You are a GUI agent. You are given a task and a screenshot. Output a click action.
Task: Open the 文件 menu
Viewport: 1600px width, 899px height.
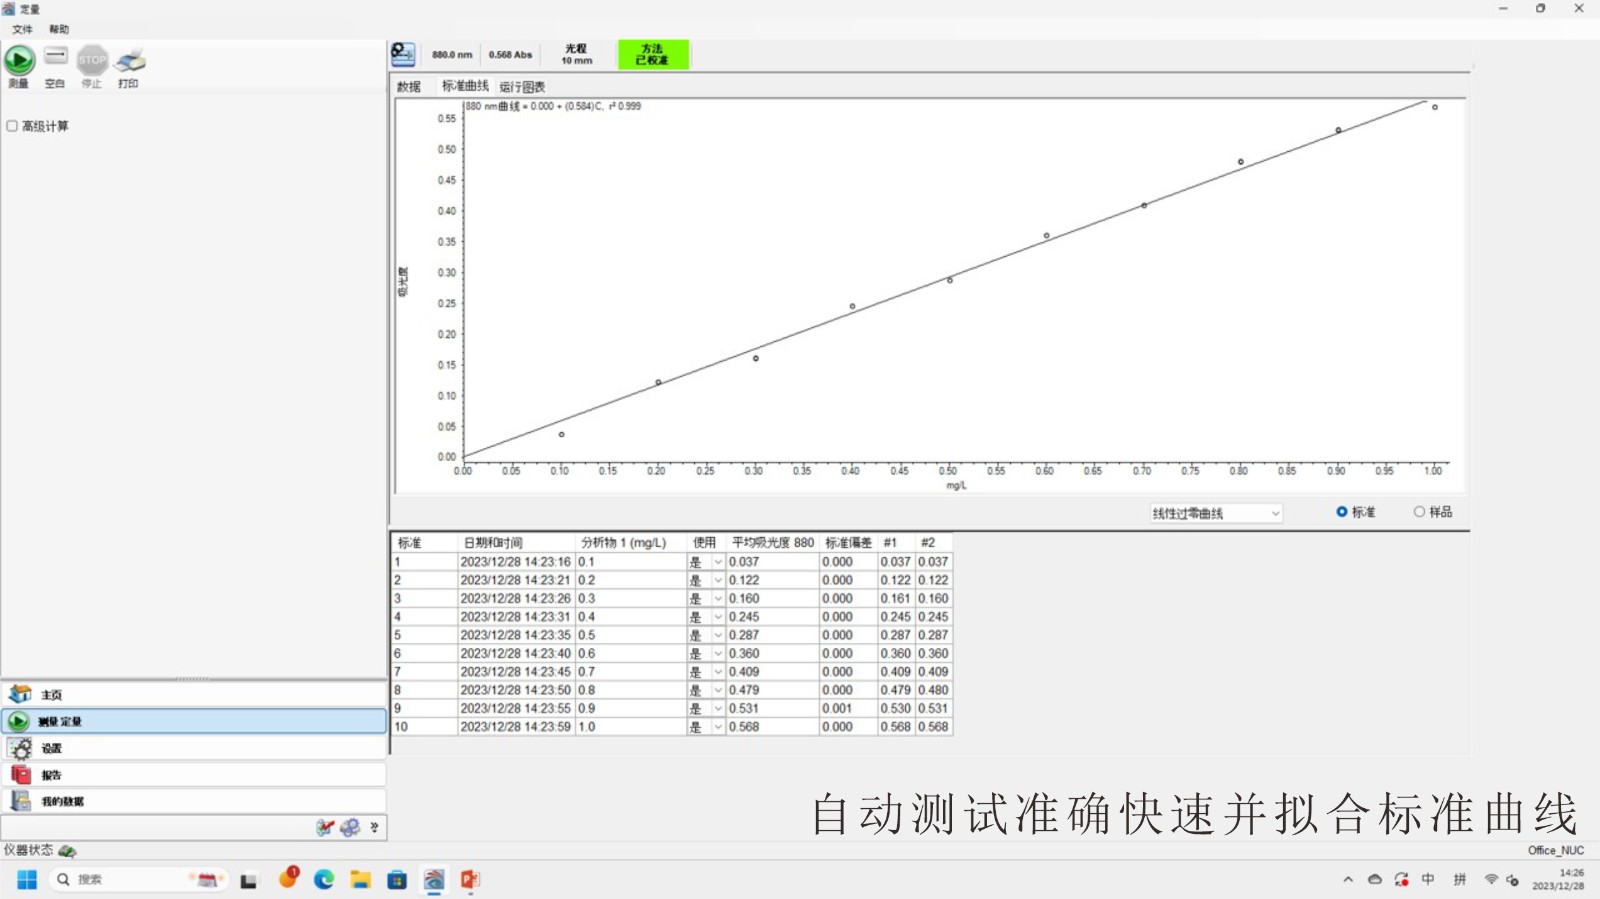click(22, 29)
